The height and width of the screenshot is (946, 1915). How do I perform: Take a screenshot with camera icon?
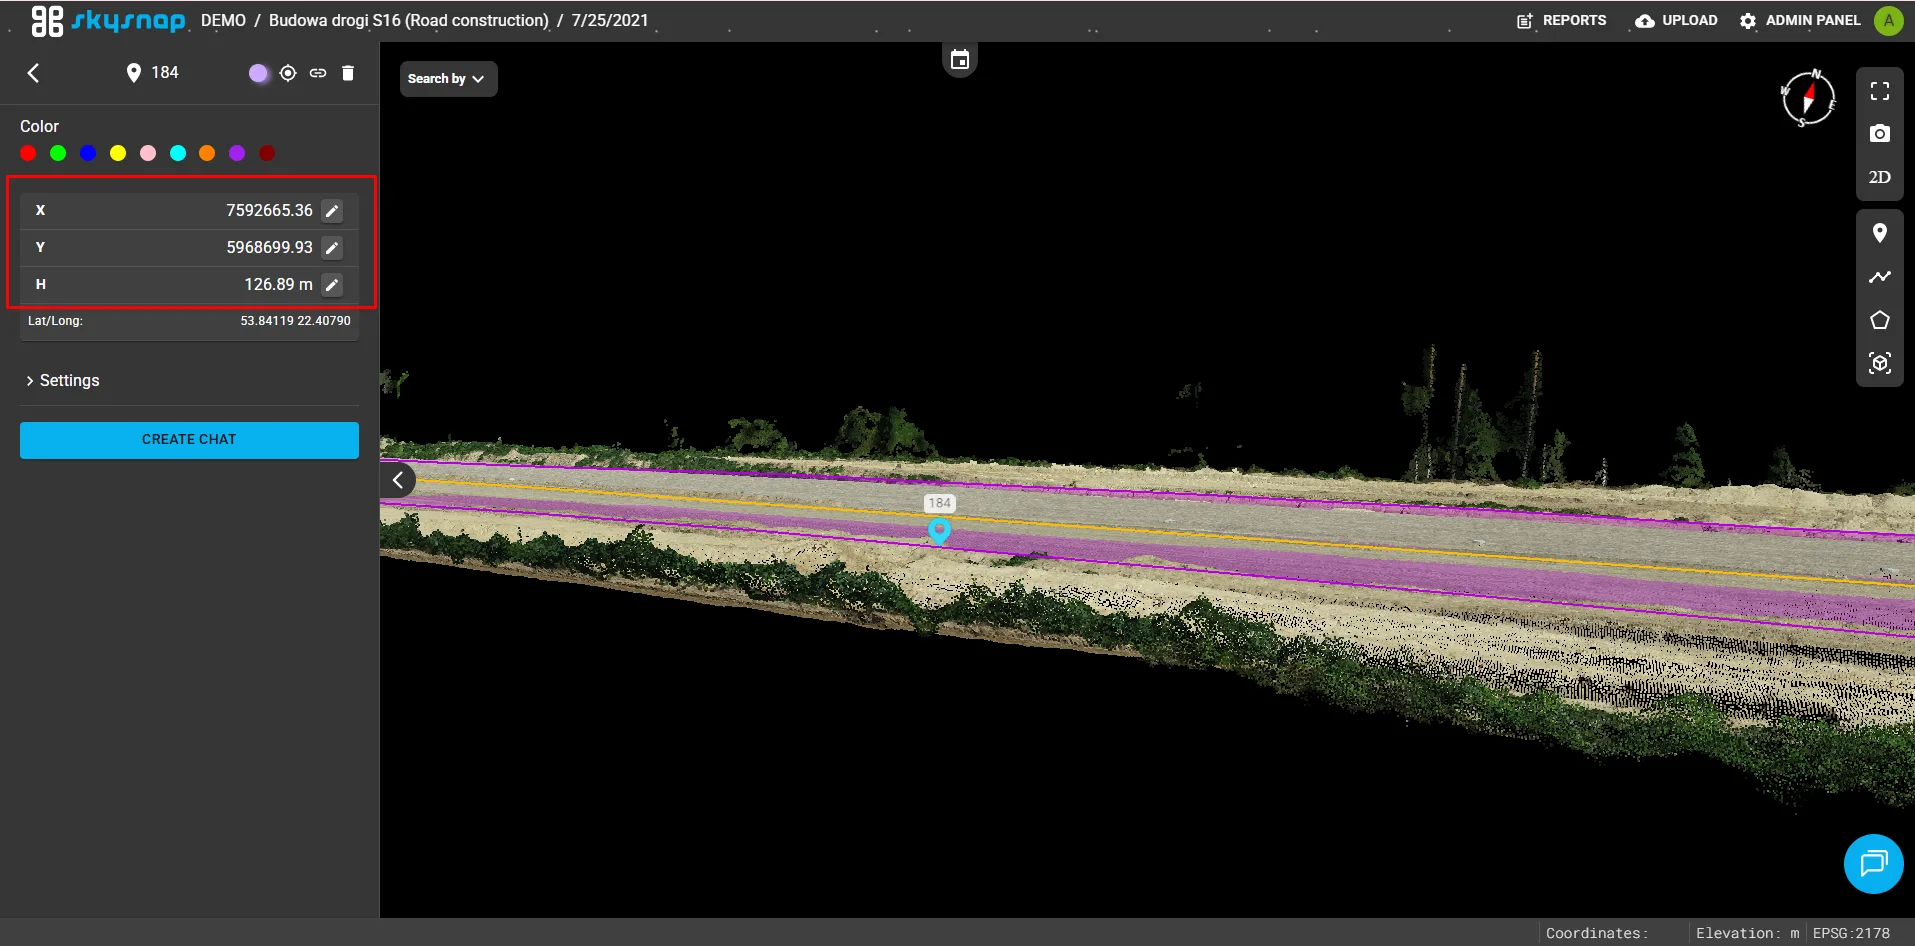point(1879,134)
